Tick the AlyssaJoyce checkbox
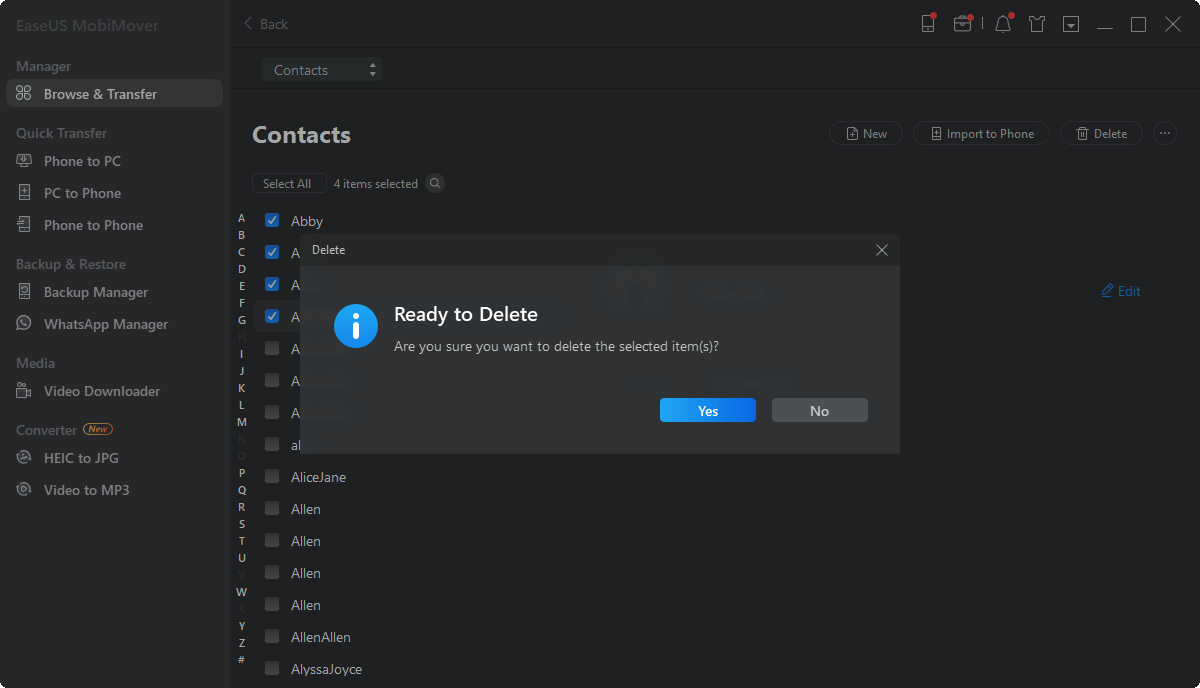Image resolution: width=1200 pixels, height=688 pixels. coord(272,668)
